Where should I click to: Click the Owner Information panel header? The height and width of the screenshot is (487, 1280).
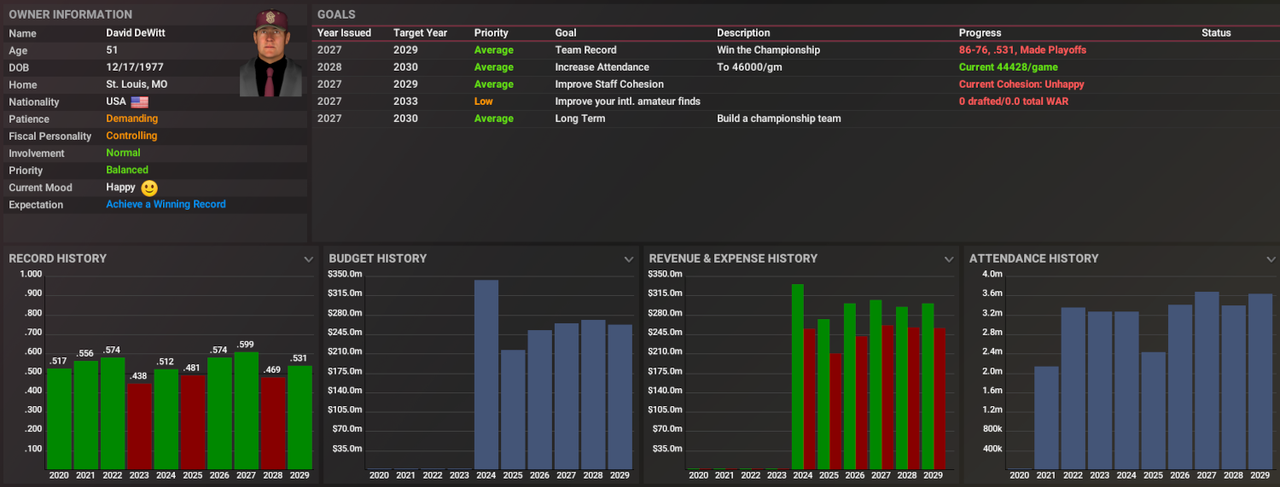click(x=70, y=15)
